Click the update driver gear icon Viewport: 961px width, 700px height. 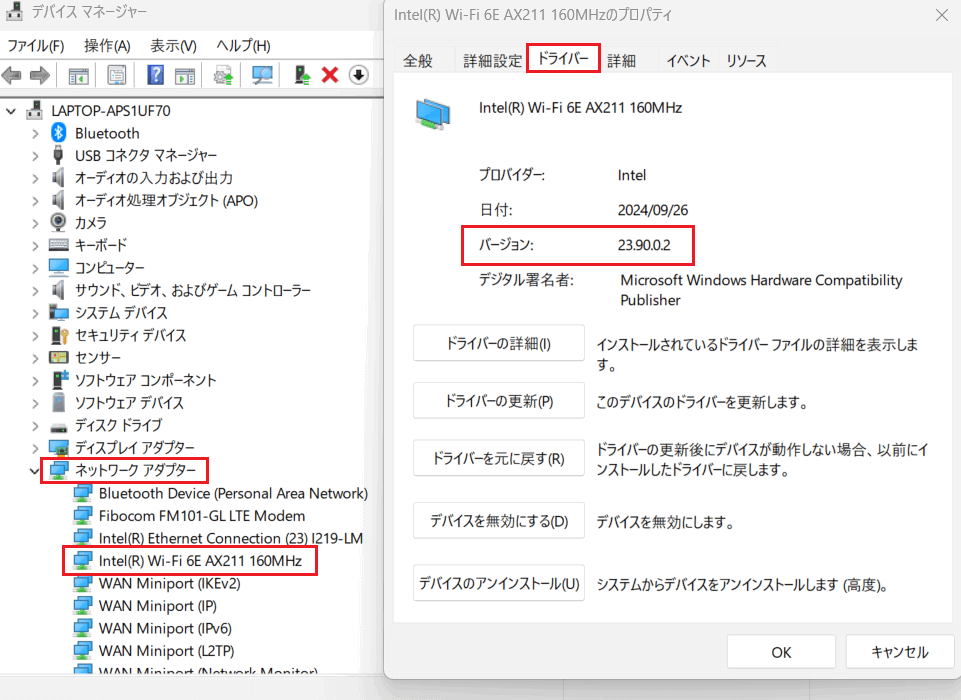coord(223,75)
